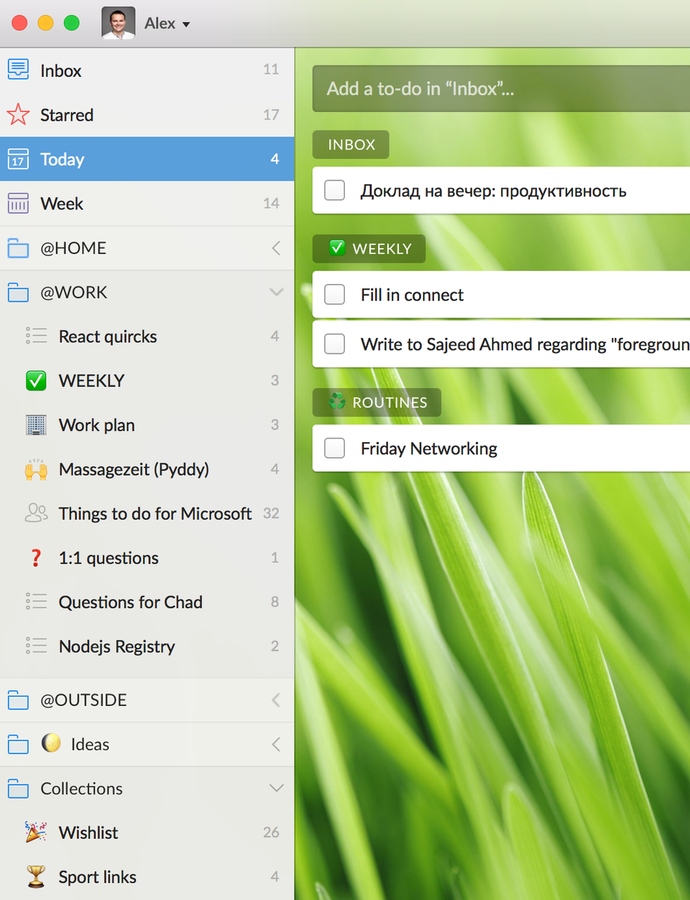The width and height of the screenshot is (690, 900).
Task: Open the Inbox smart list
Action: click(x=147, y=70)
